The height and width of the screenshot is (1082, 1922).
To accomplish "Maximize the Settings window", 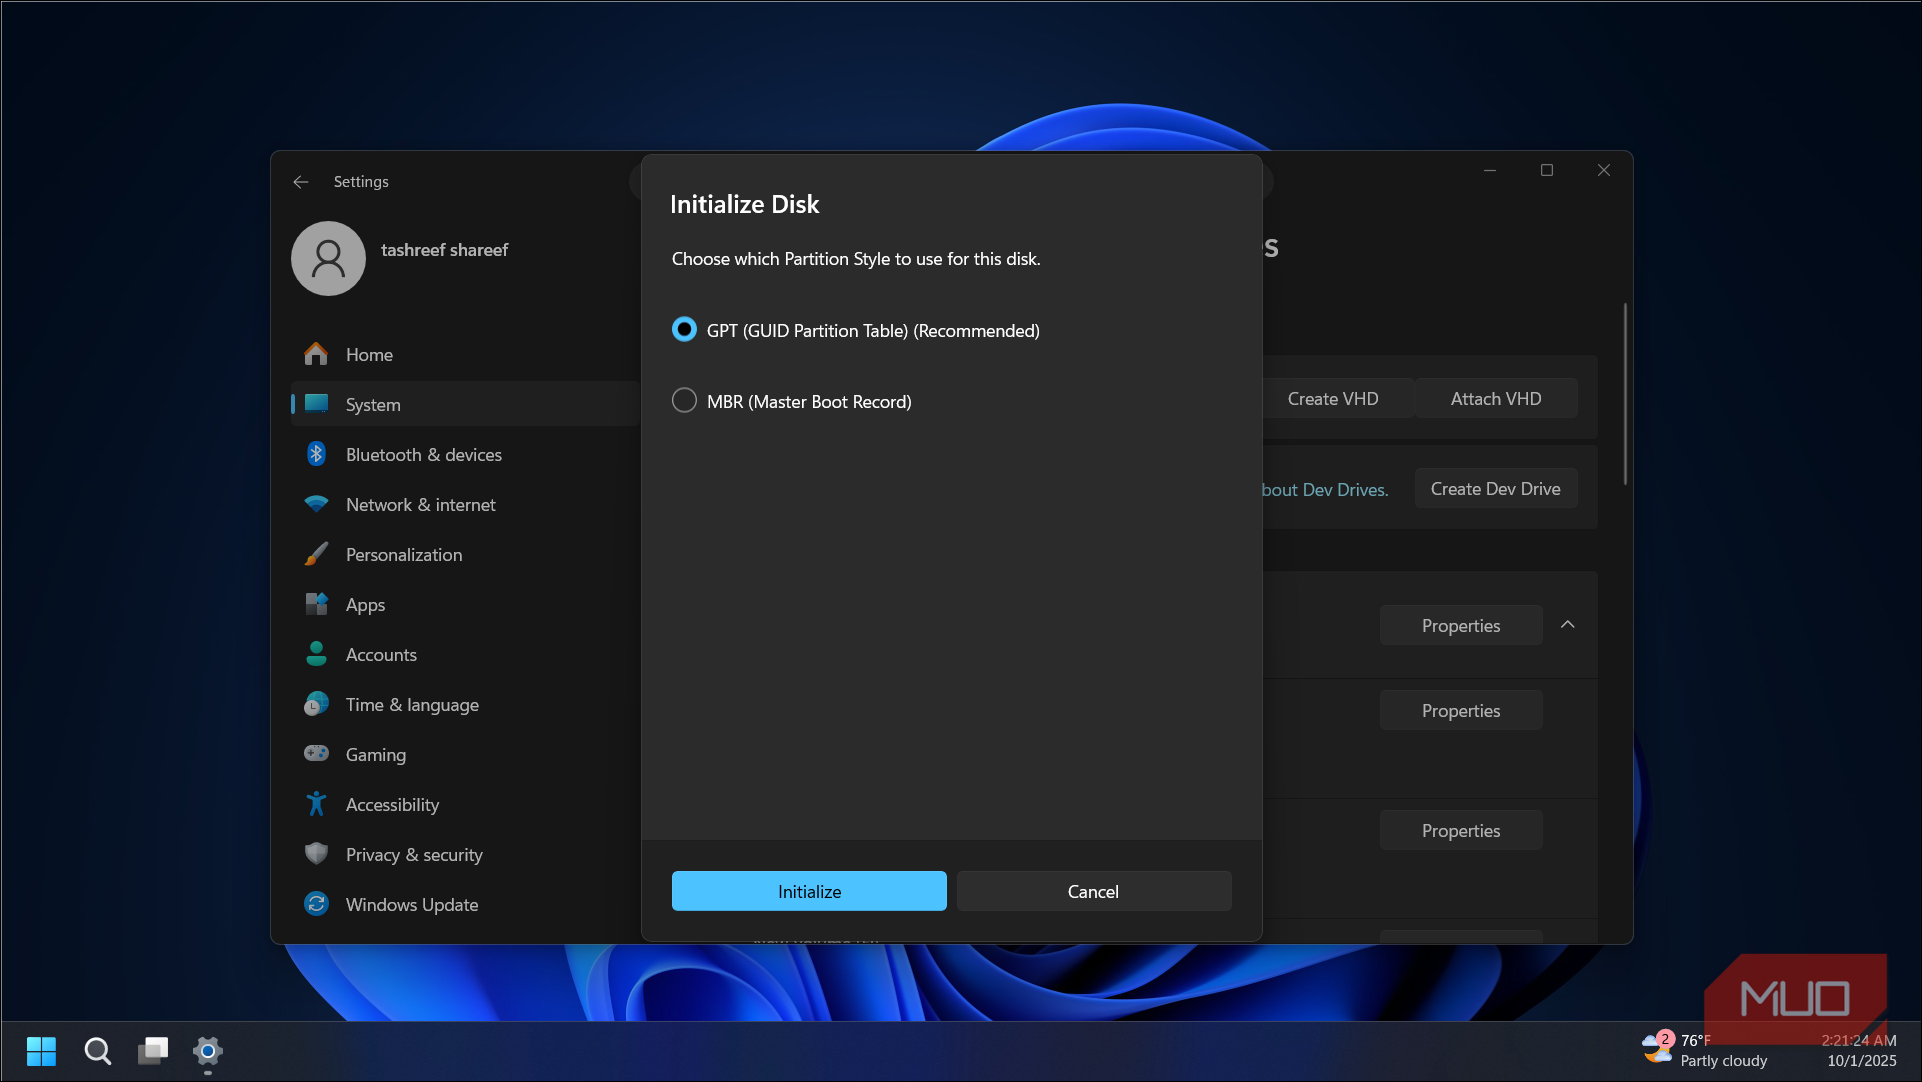I will coord(1547,170).
